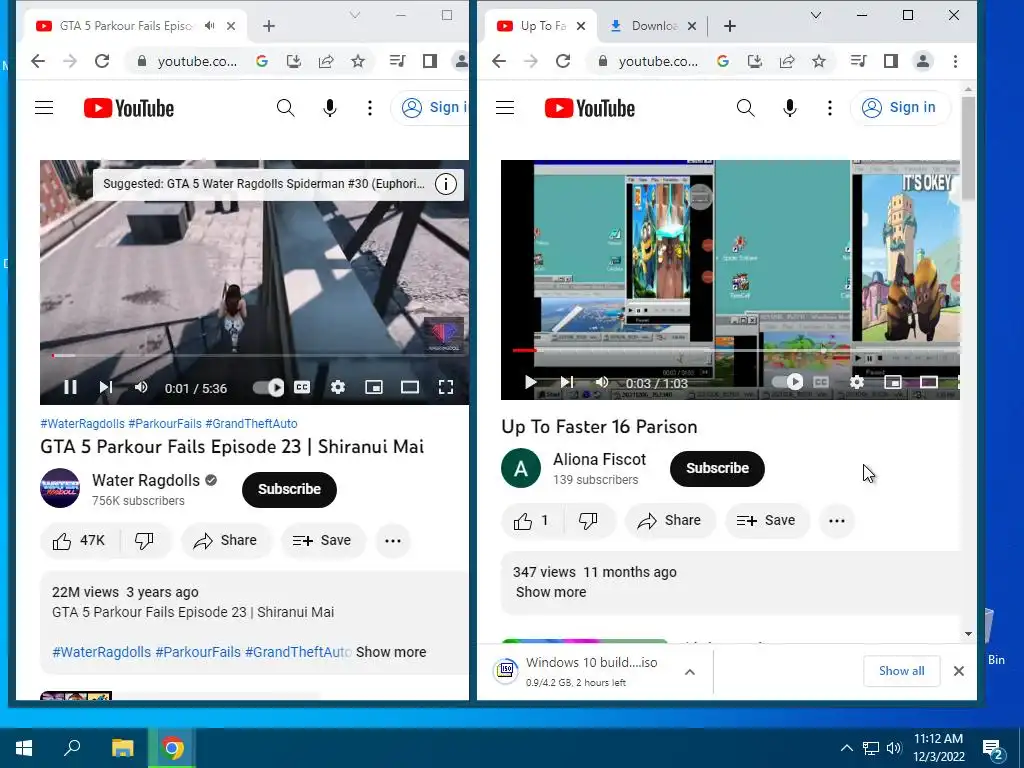Open more actions under GTA 5 video
This screenshot has width=1024, height=768.
point(392,541)
